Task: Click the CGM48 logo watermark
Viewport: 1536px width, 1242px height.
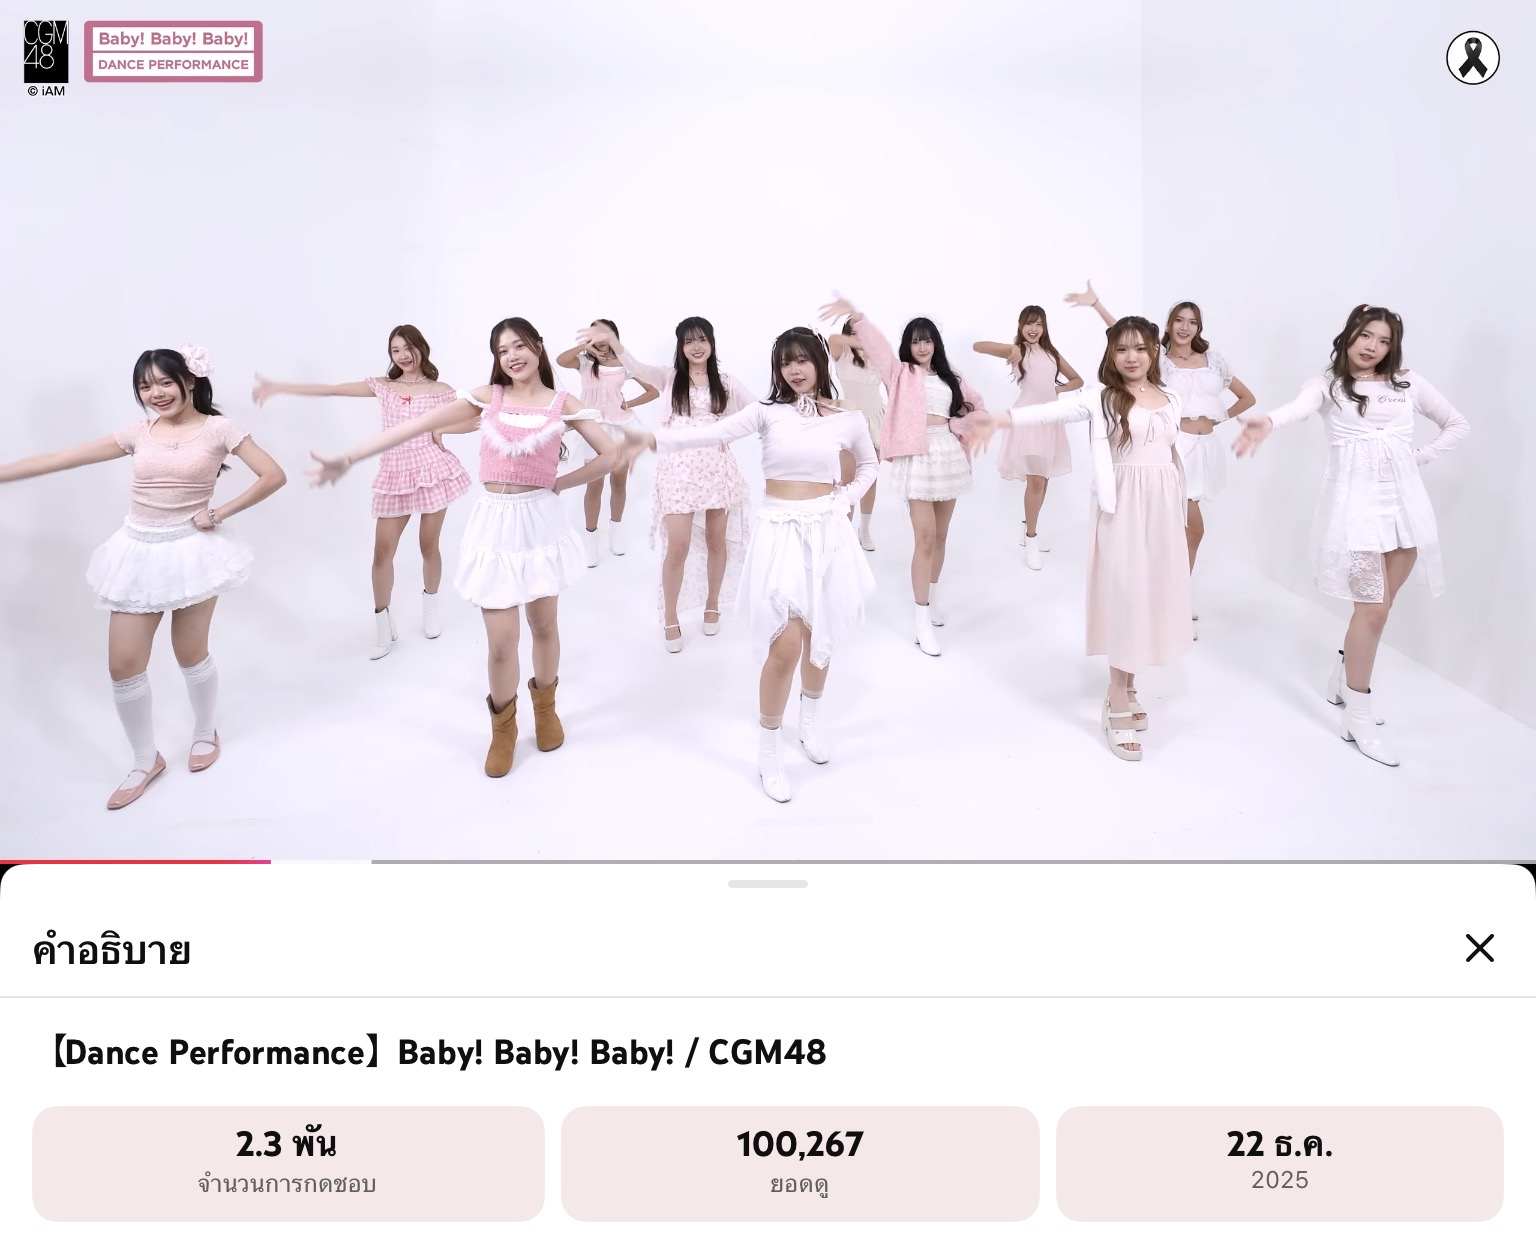Action: tap(46, 52)
